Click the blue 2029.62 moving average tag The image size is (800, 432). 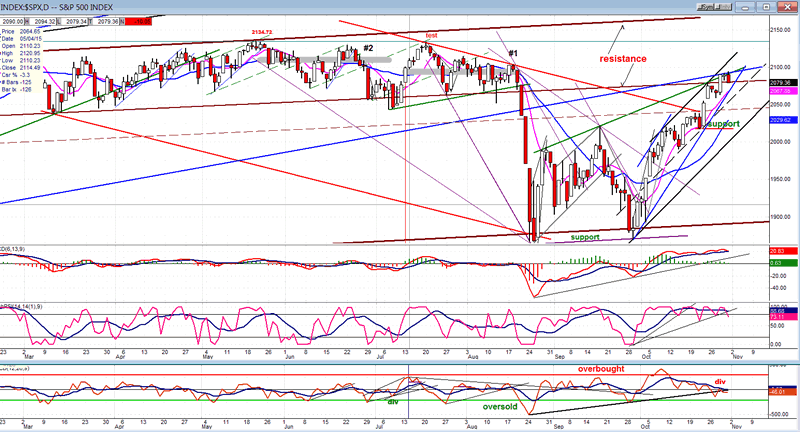[783, 120]
